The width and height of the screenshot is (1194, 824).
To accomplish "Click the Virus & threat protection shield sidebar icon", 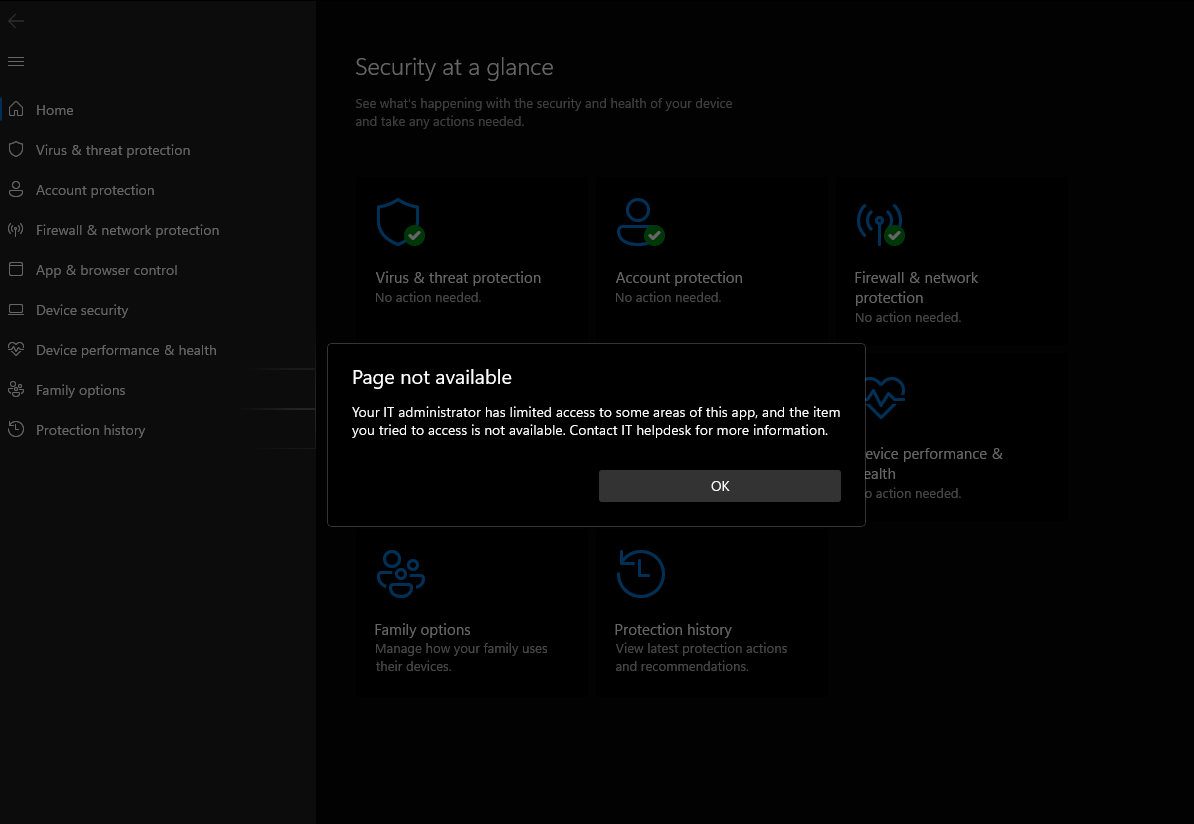I will tap(16, 149).
